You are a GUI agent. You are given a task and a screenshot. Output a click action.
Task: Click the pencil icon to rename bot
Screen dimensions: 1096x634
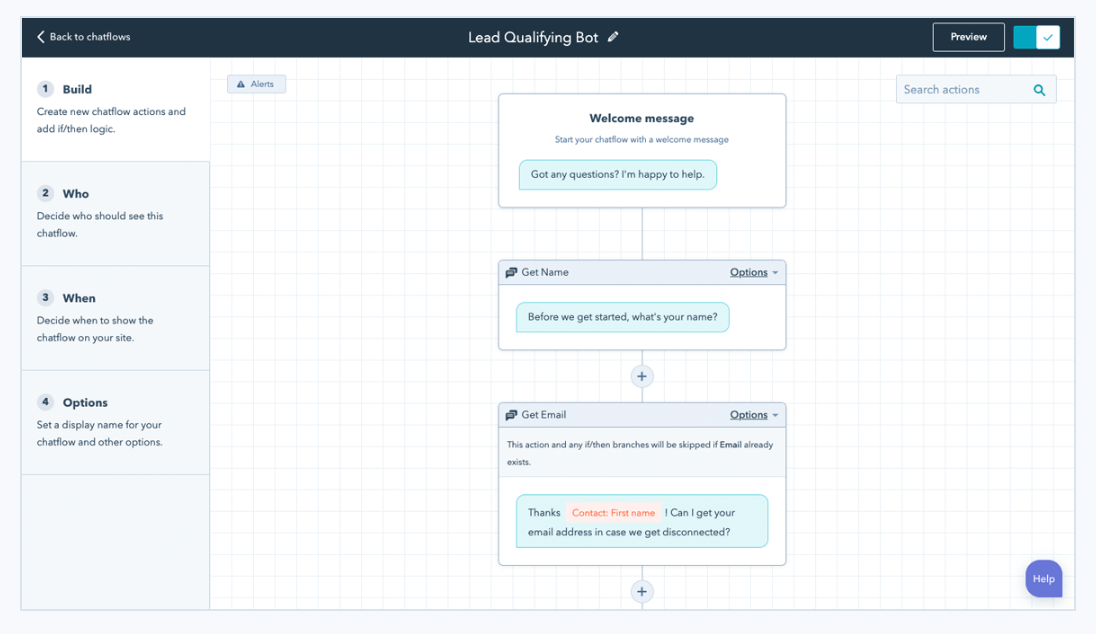613,37
